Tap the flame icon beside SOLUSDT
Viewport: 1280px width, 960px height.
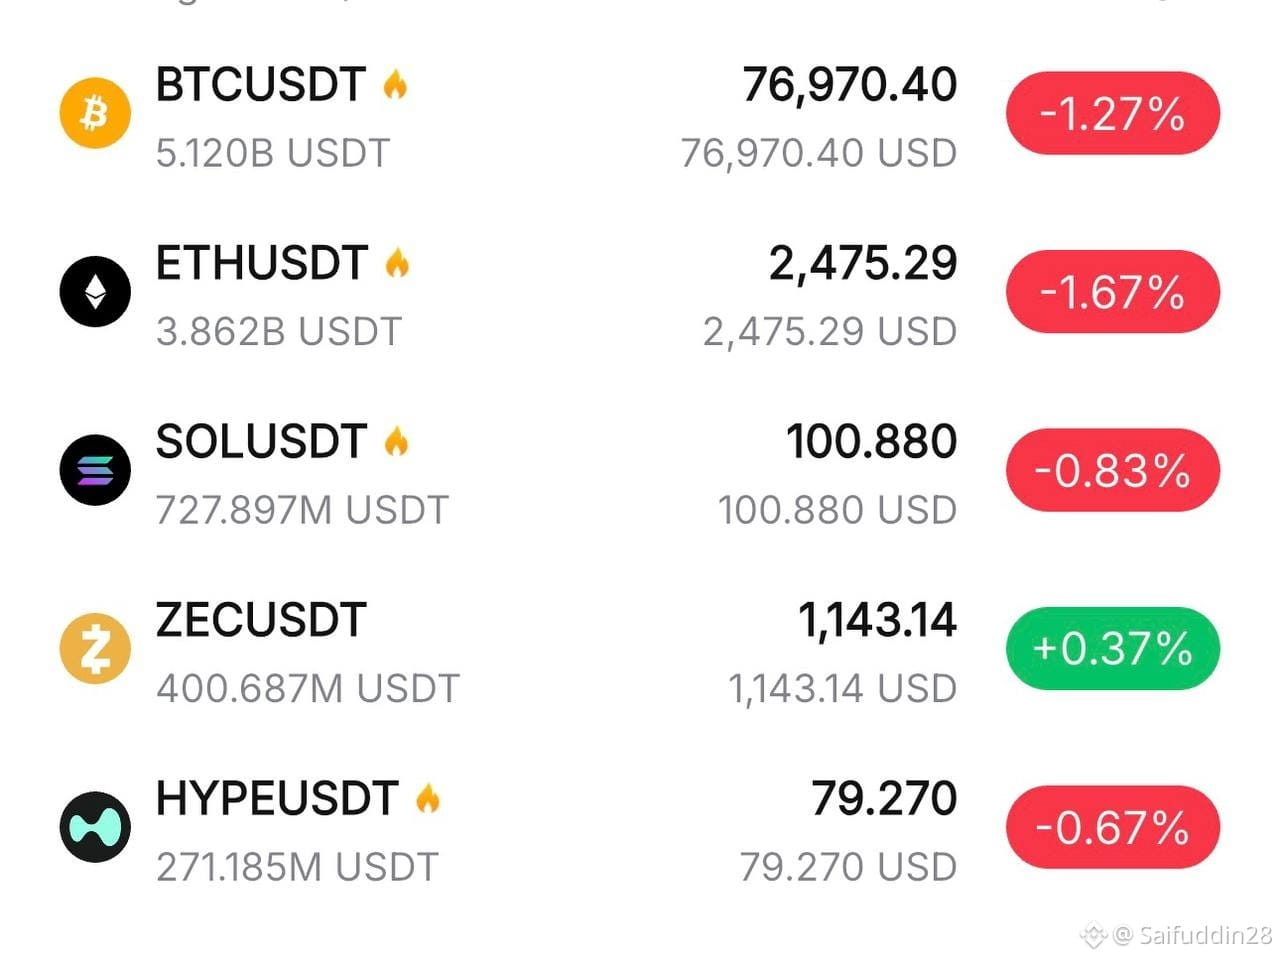pos(397,441)
